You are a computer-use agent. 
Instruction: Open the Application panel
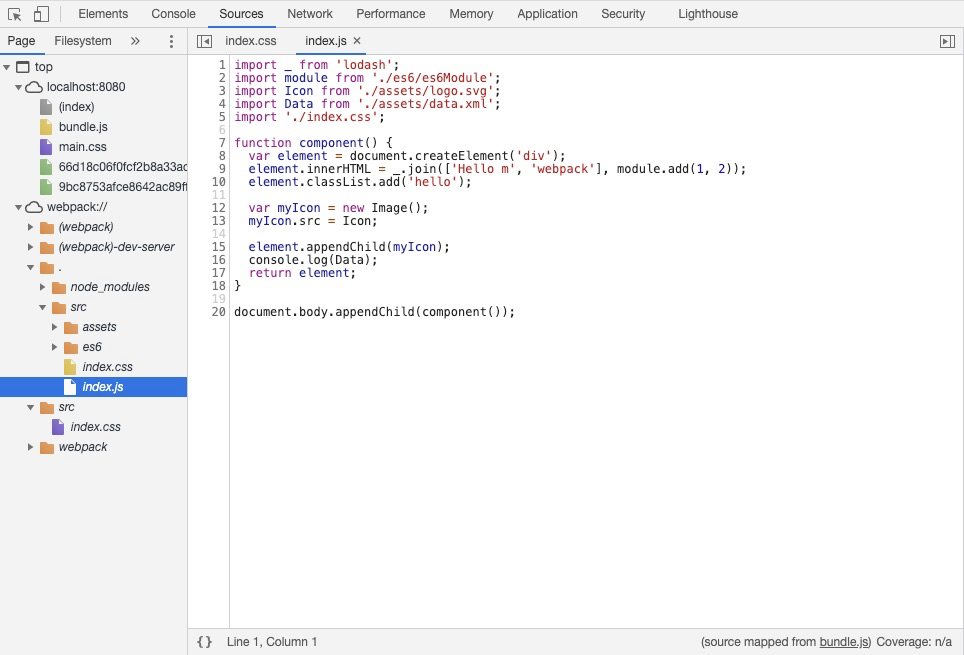[x=547, y=14]
